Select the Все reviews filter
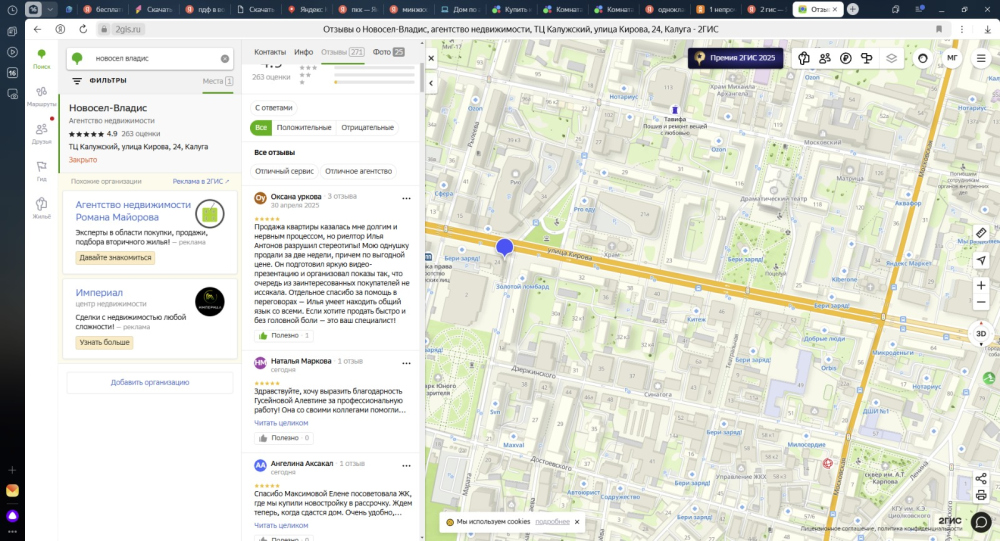The height and width of the screenshot is (541, 1000). [x=261, y=128]
